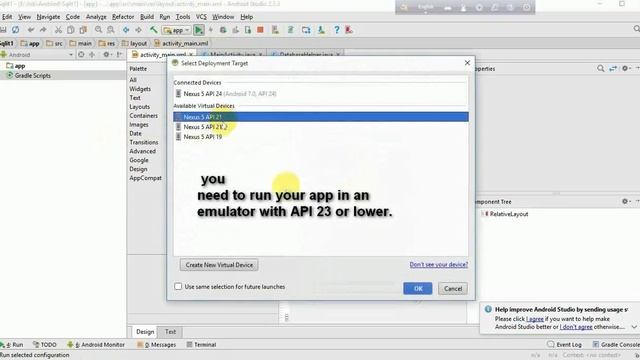Open the Android project view dropdown
This screenshot has height=360, width=640.
[x=37, y=54]
